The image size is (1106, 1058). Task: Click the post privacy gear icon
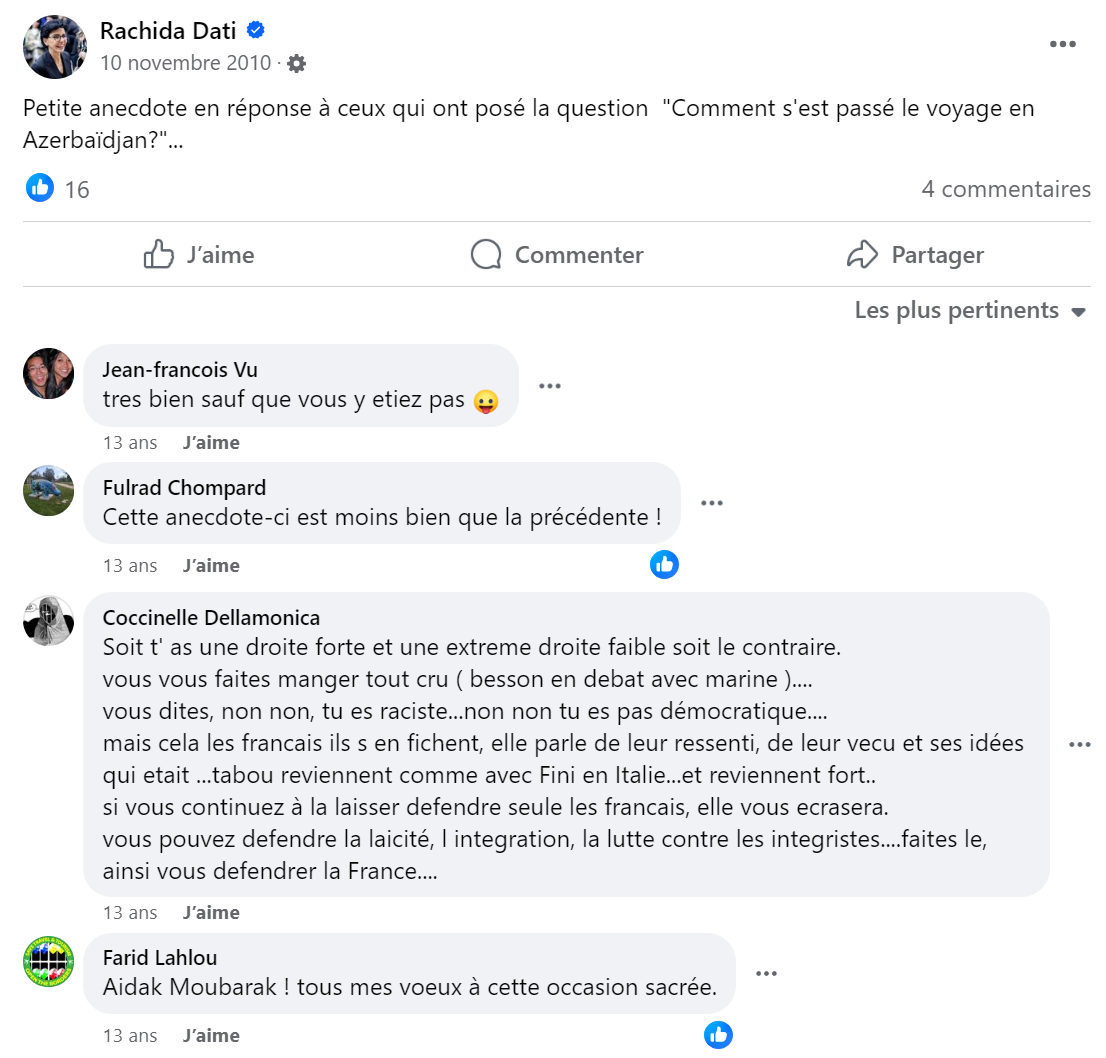[296, 64]
